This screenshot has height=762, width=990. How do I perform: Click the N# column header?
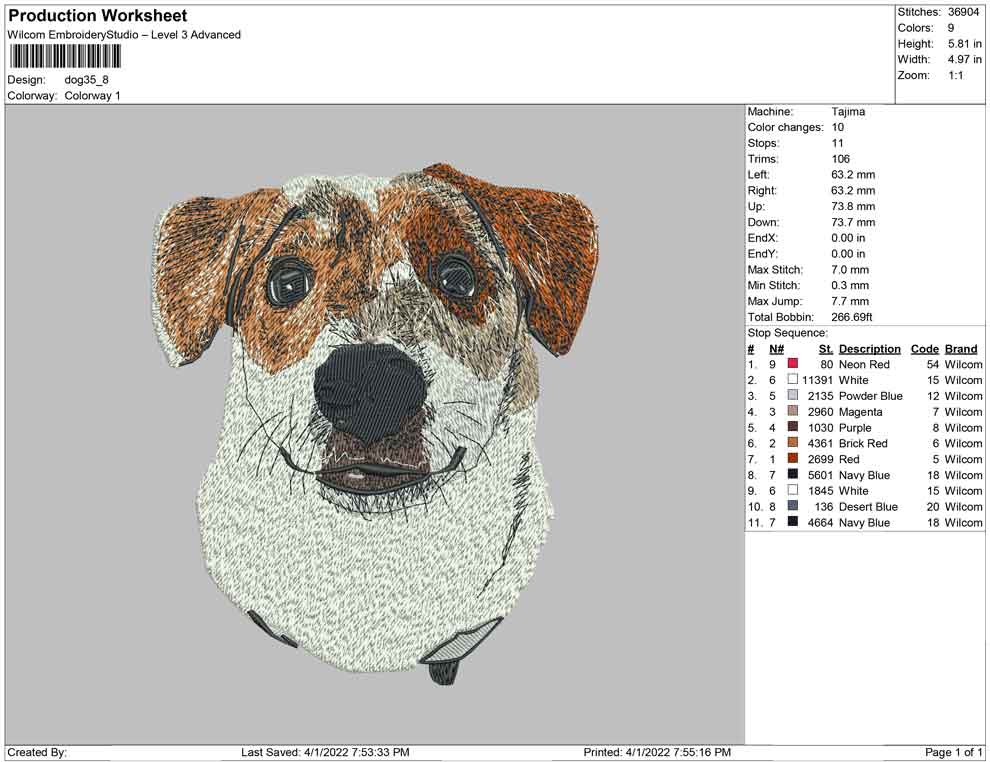click(776, 349)
